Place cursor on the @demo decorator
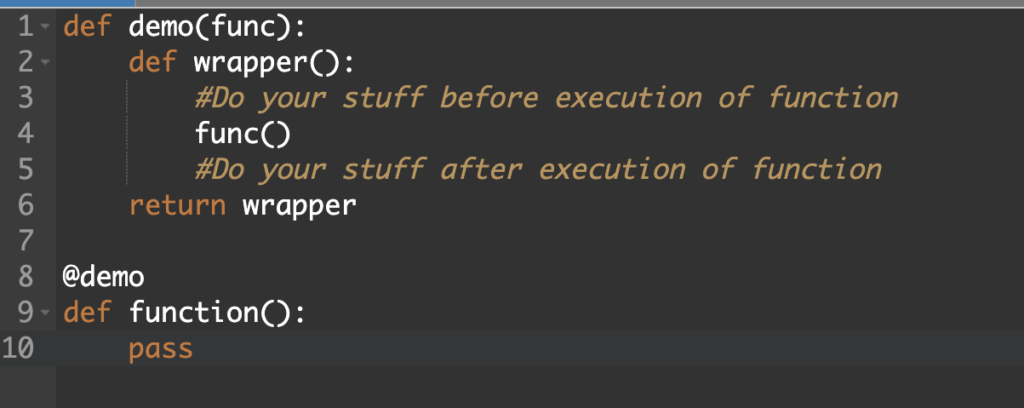1024x408 pixels. 103,277
